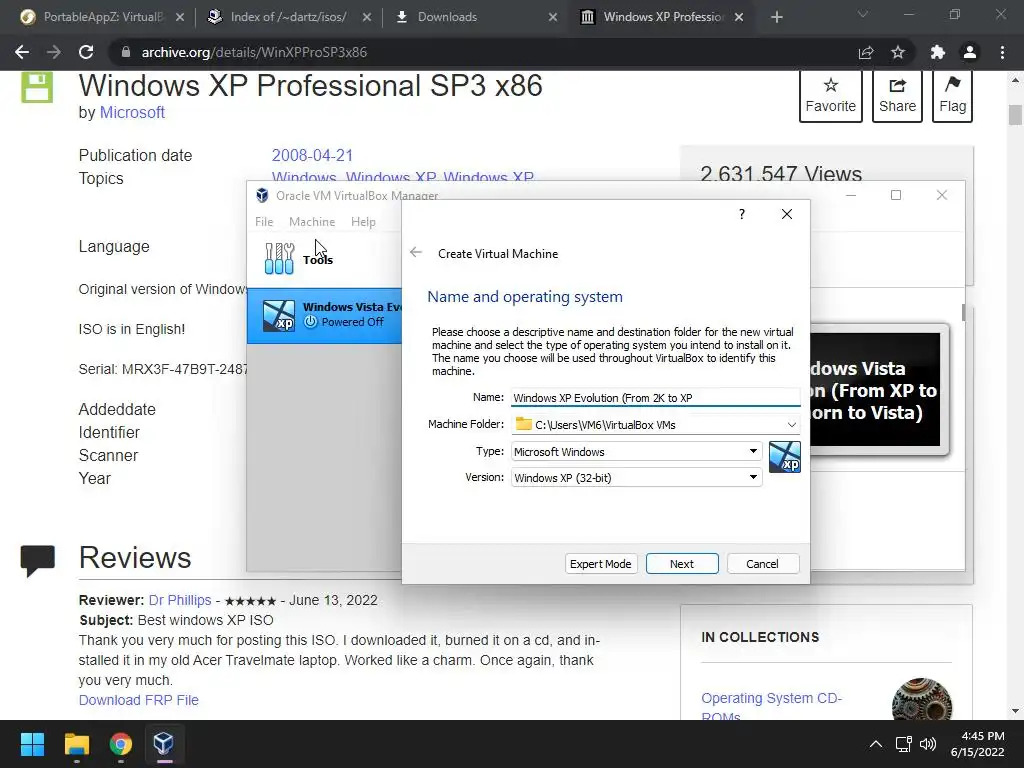Expand the Machine Folder dropdown
Image resolution: width=1024 pixels, height=768 pixels.
click(791, 424)
